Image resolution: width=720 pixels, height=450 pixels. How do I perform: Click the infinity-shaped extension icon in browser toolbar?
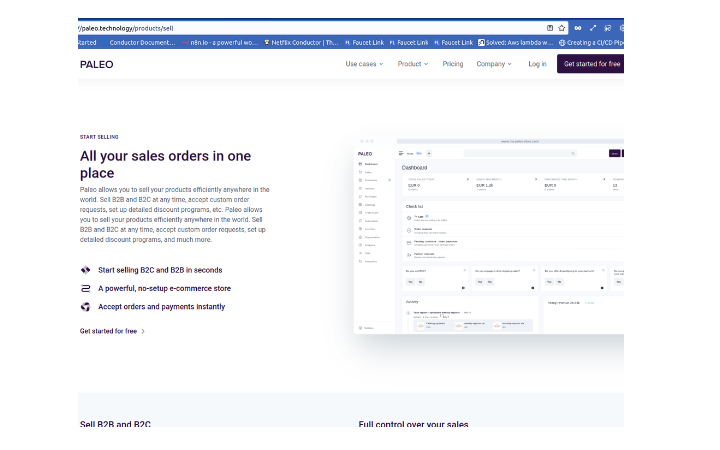pyautogui.click(x=578, y=28)
